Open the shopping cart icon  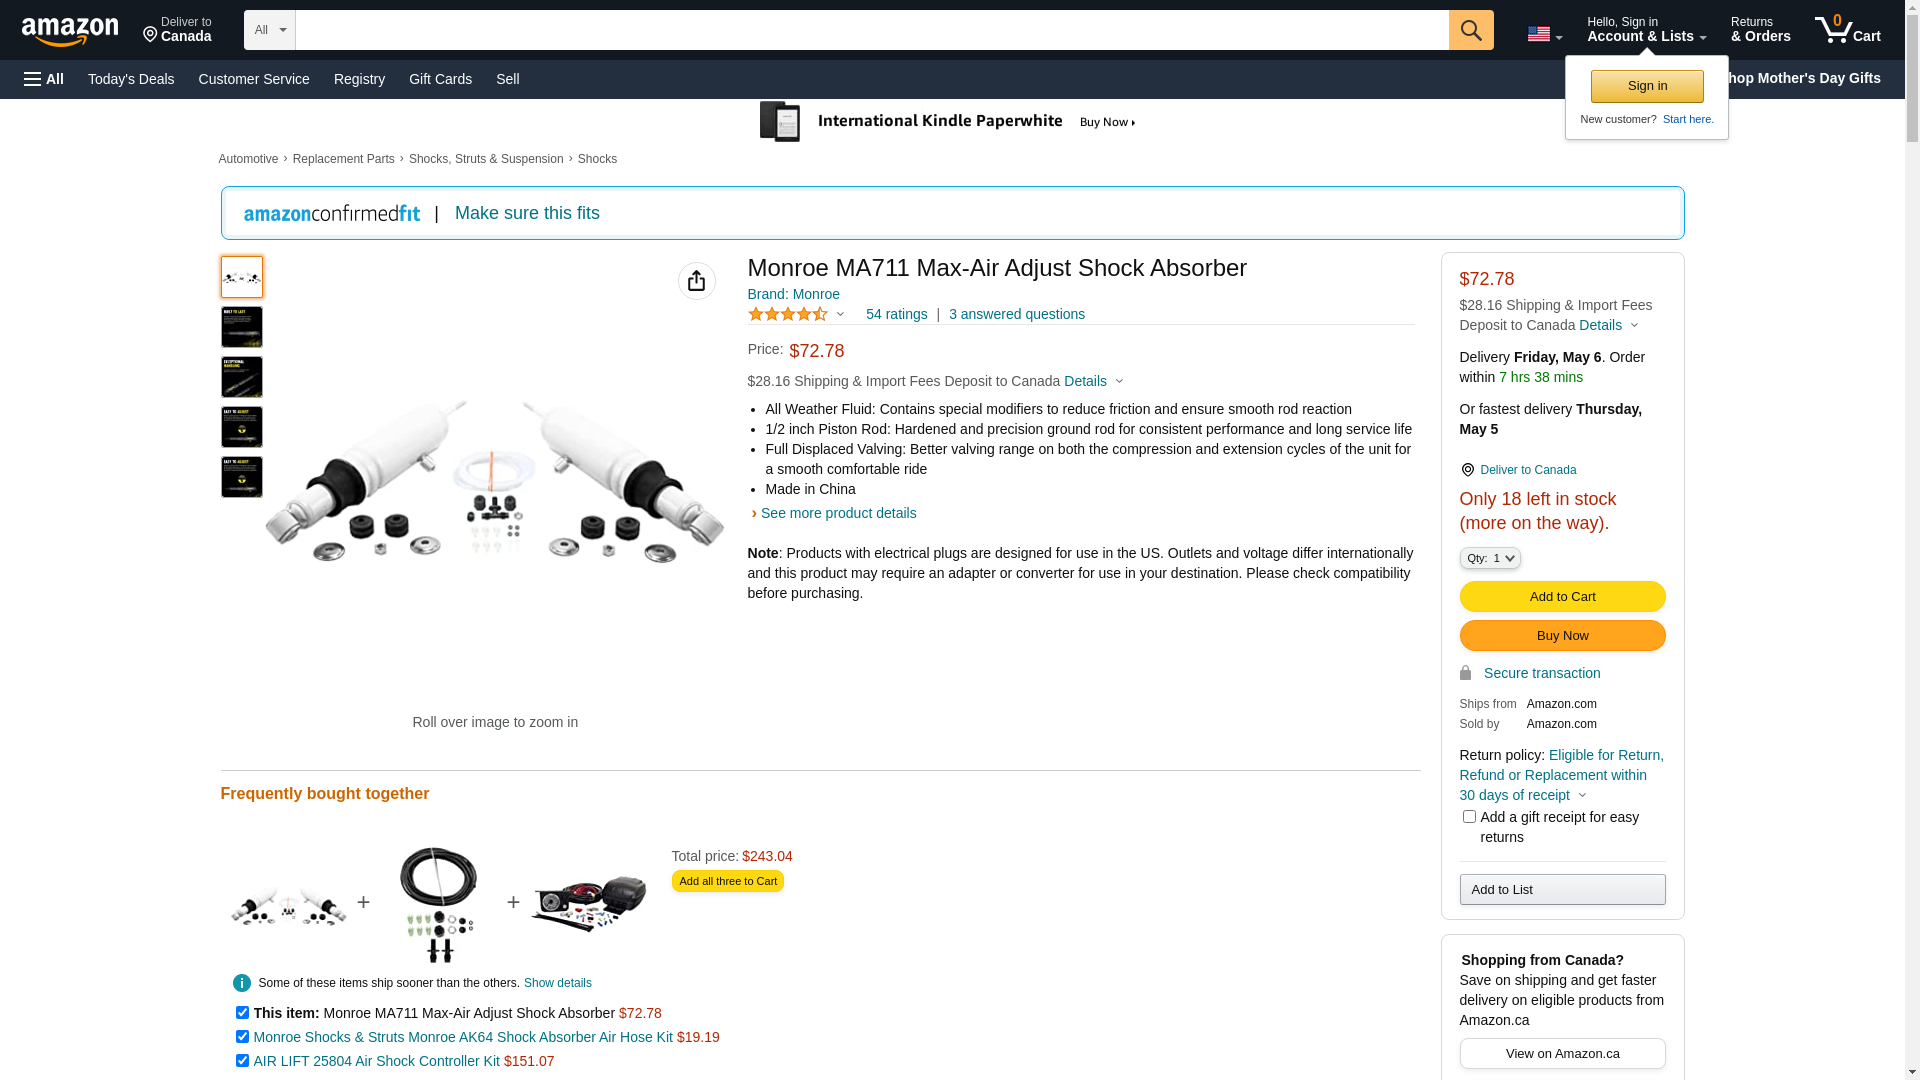pyautogui.click(x=1847, y=30)
